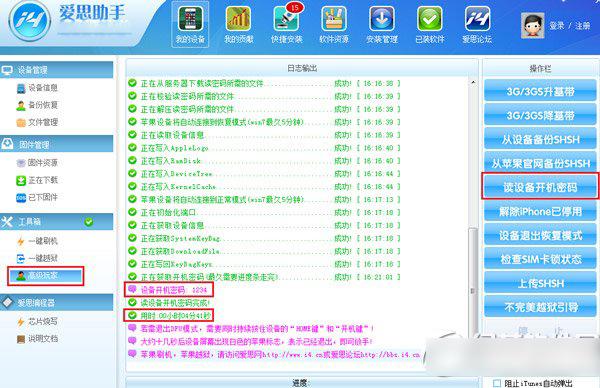Image resolution: width=600 pixels, height=388 pixels.
Task: Open 我的设备 toolbar icon
Action: point(190,24)
